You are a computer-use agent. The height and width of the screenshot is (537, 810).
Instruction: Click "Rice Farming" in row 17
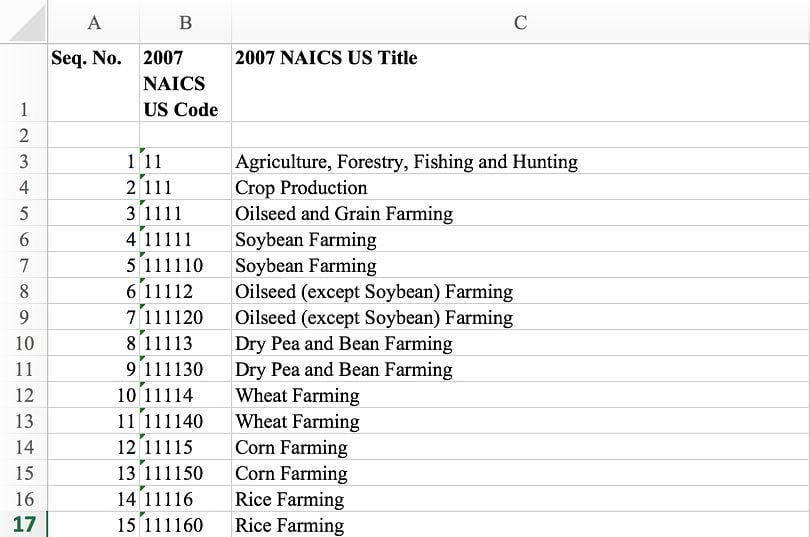pos(289,525)
